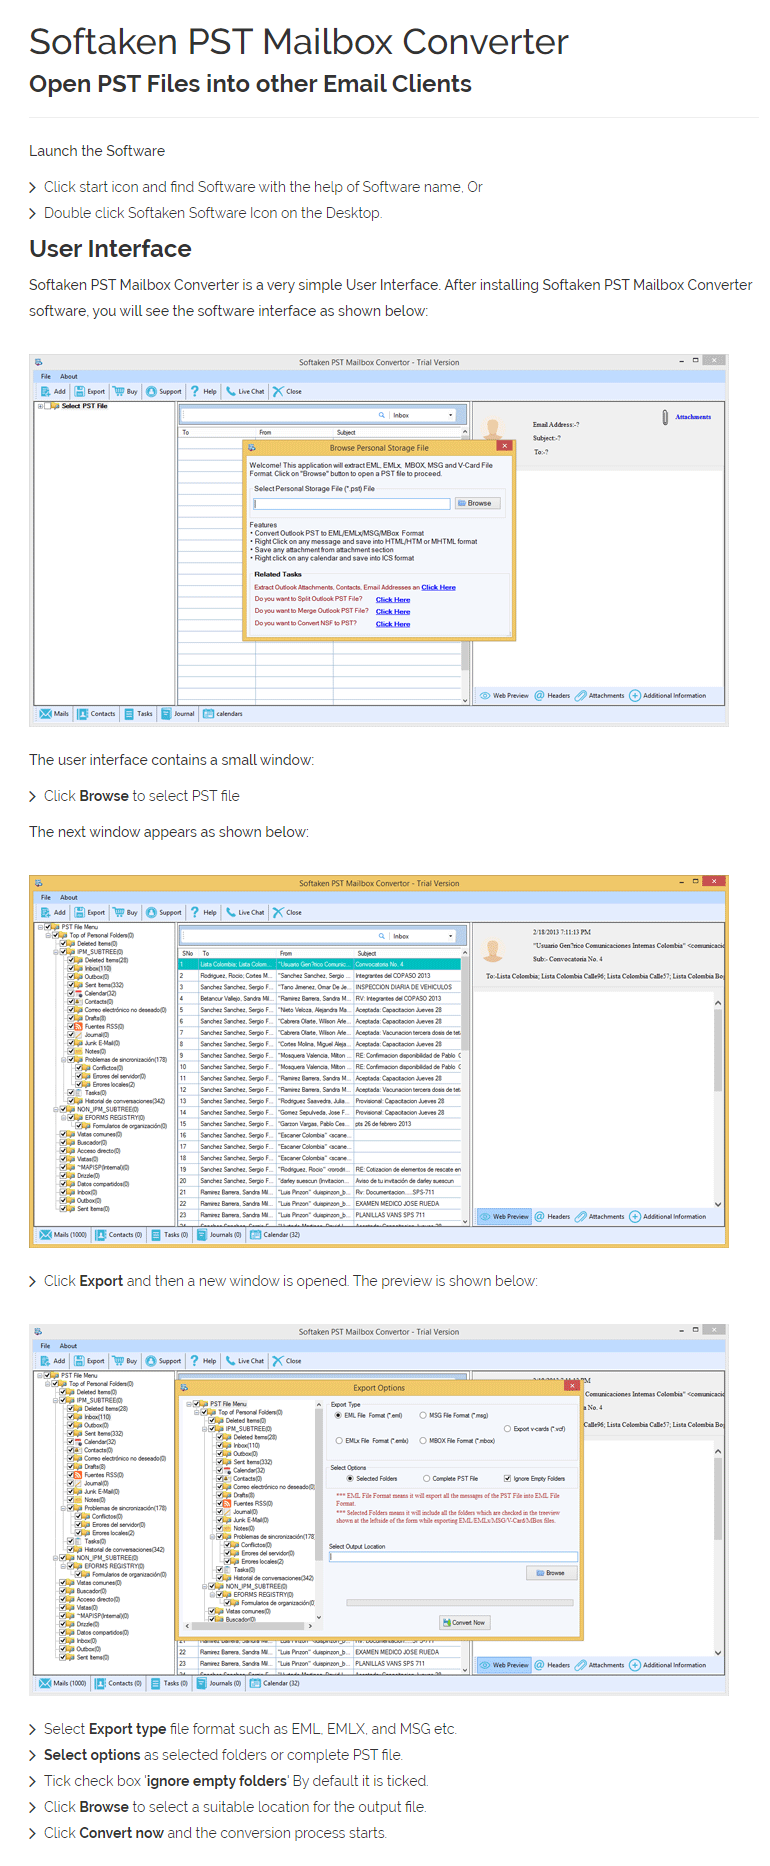
Task: Collapse IPM_SUBTREE node in second screenshot tree
Action: click(57, 952)
